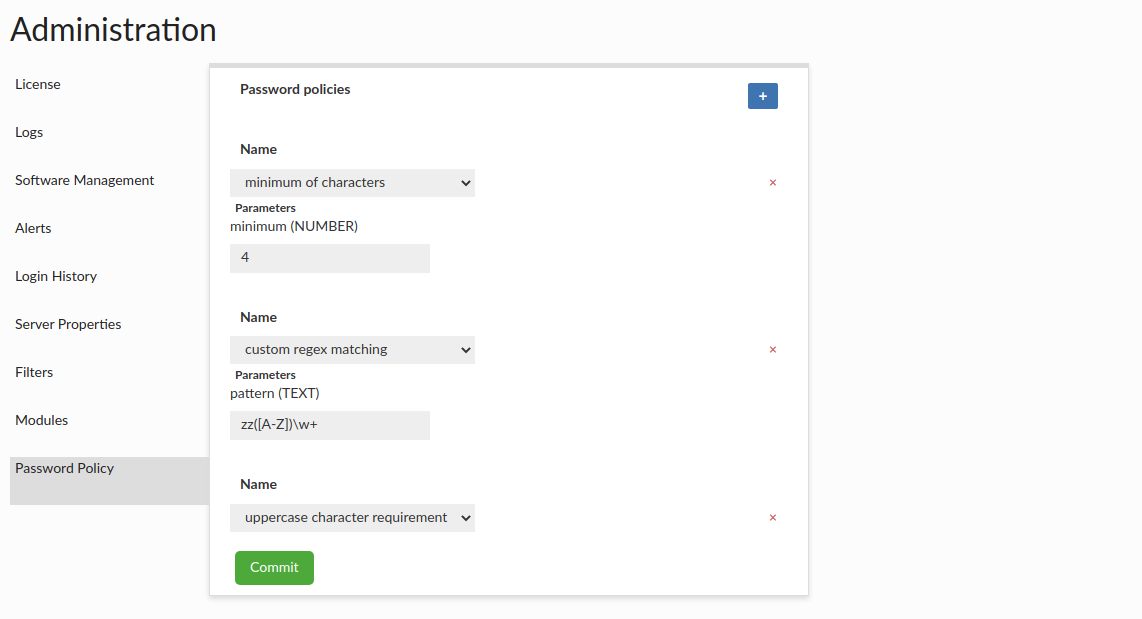Open the uppercase character requirement dropdown

point(352,518)
